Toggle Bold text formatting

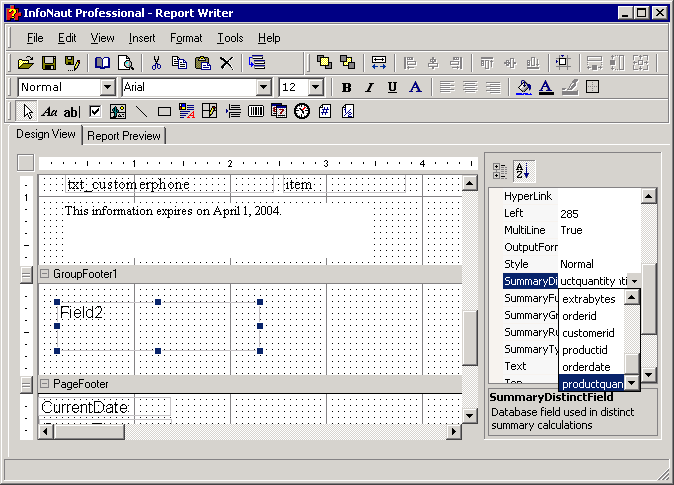coord(346,87)
